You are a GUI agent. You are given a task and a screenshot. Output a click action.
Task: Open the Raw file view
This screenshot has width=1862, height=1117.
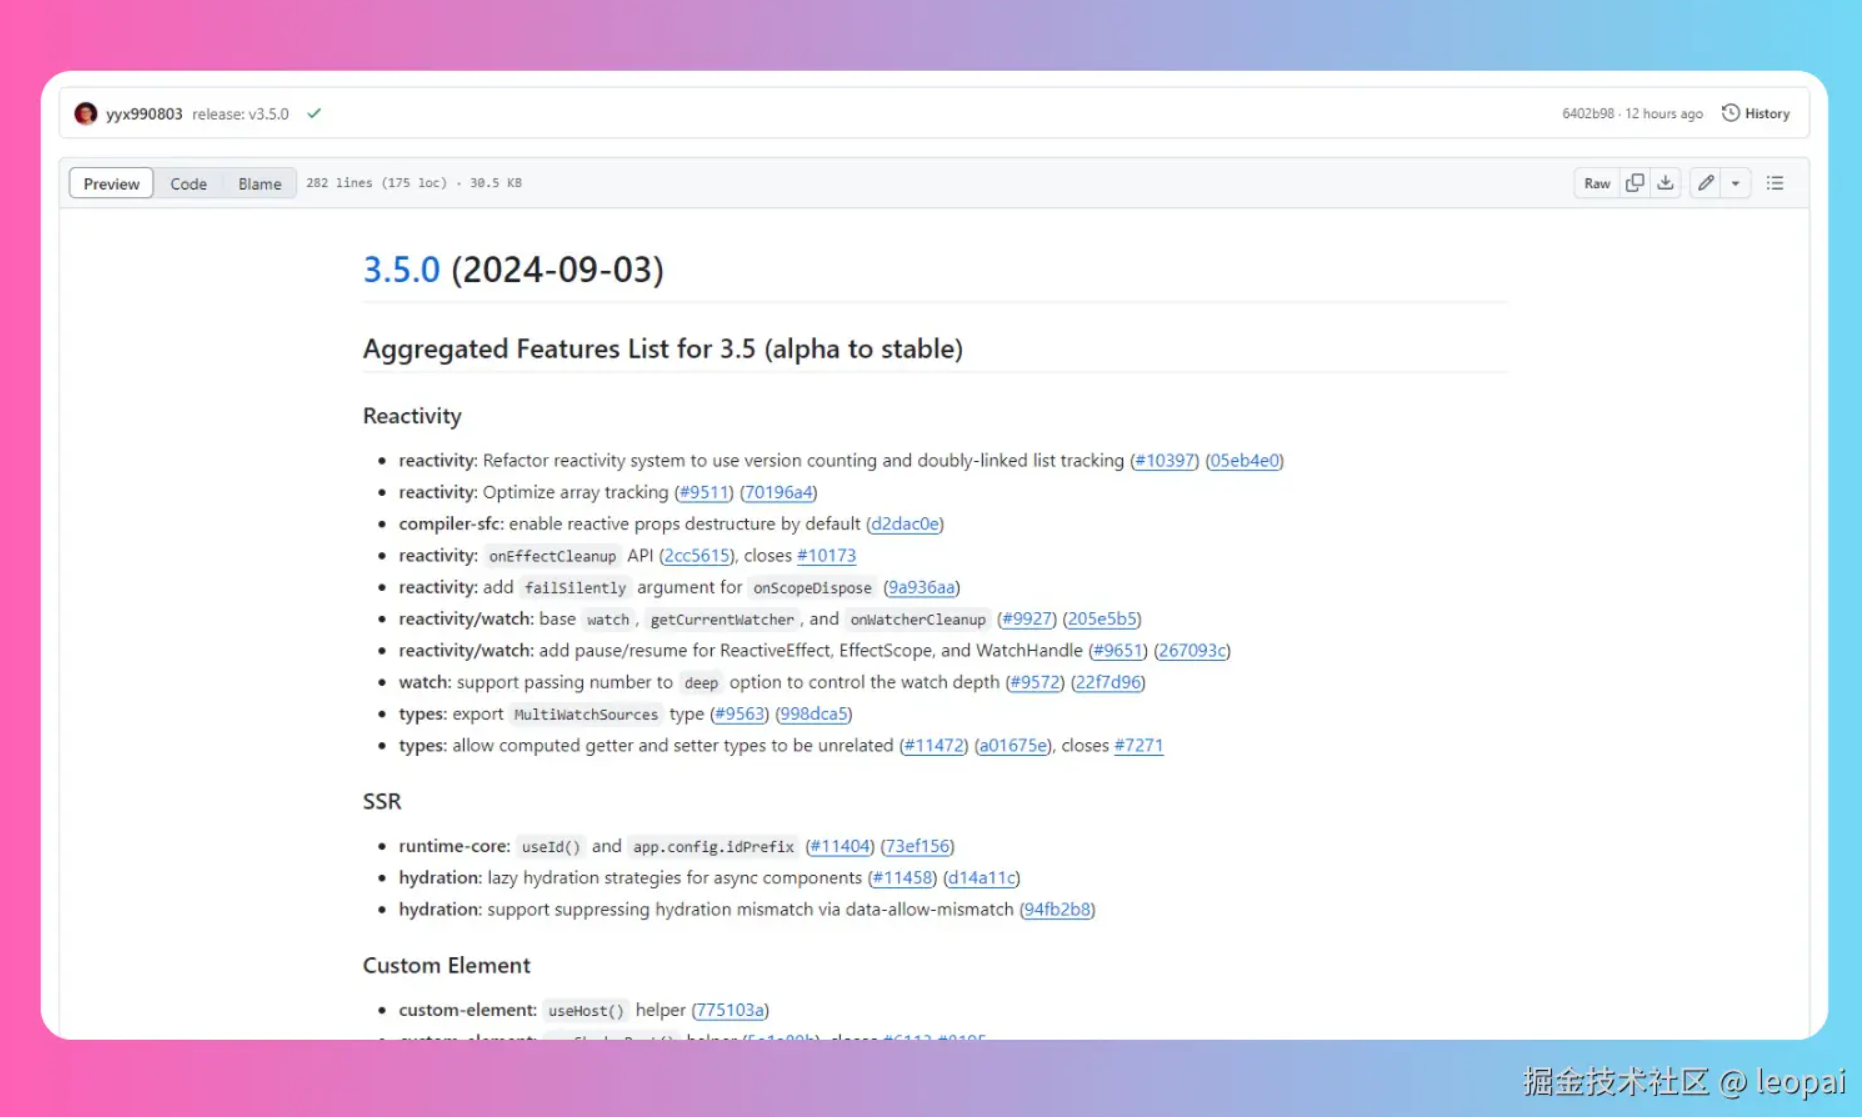1596,183
